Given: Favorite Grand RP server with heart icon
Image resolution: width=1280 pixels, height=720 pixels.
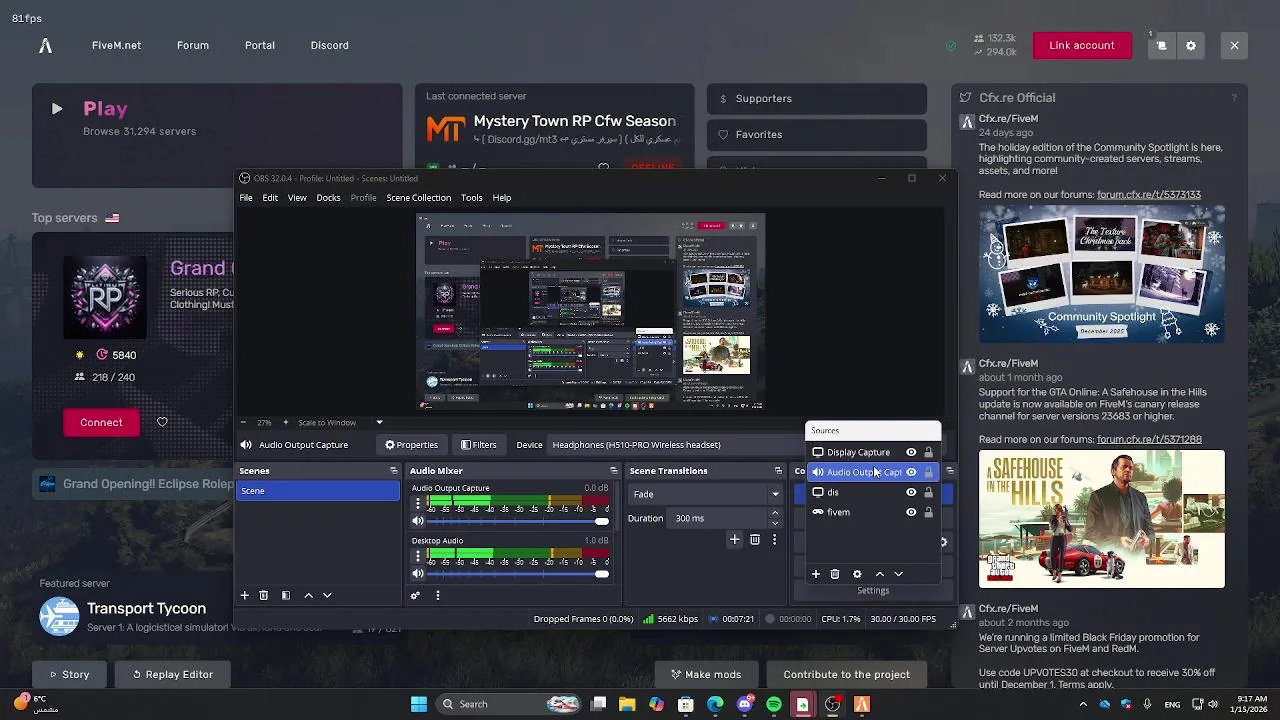Looking at the screenshot, I should [x=162, y=422].
